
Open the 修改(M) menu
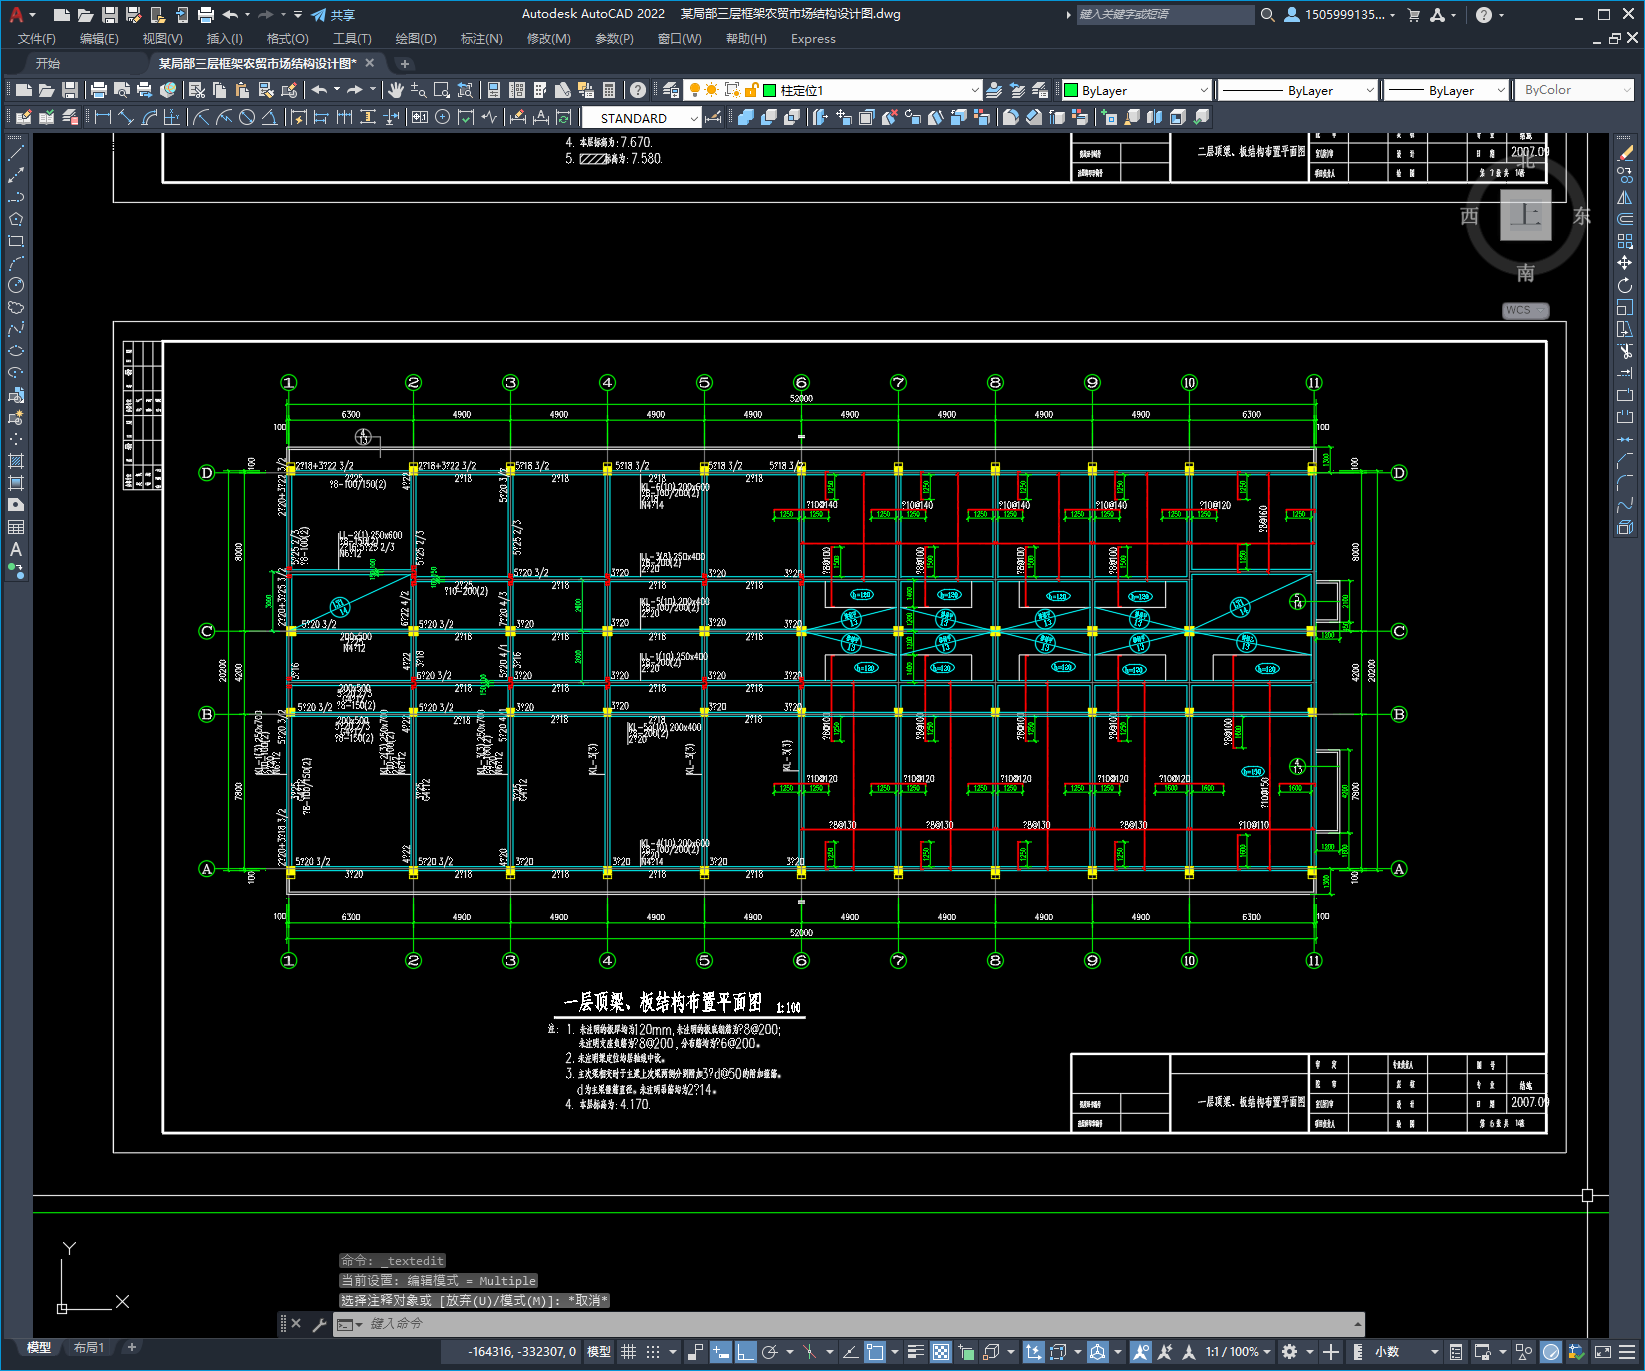click(548, 39)
